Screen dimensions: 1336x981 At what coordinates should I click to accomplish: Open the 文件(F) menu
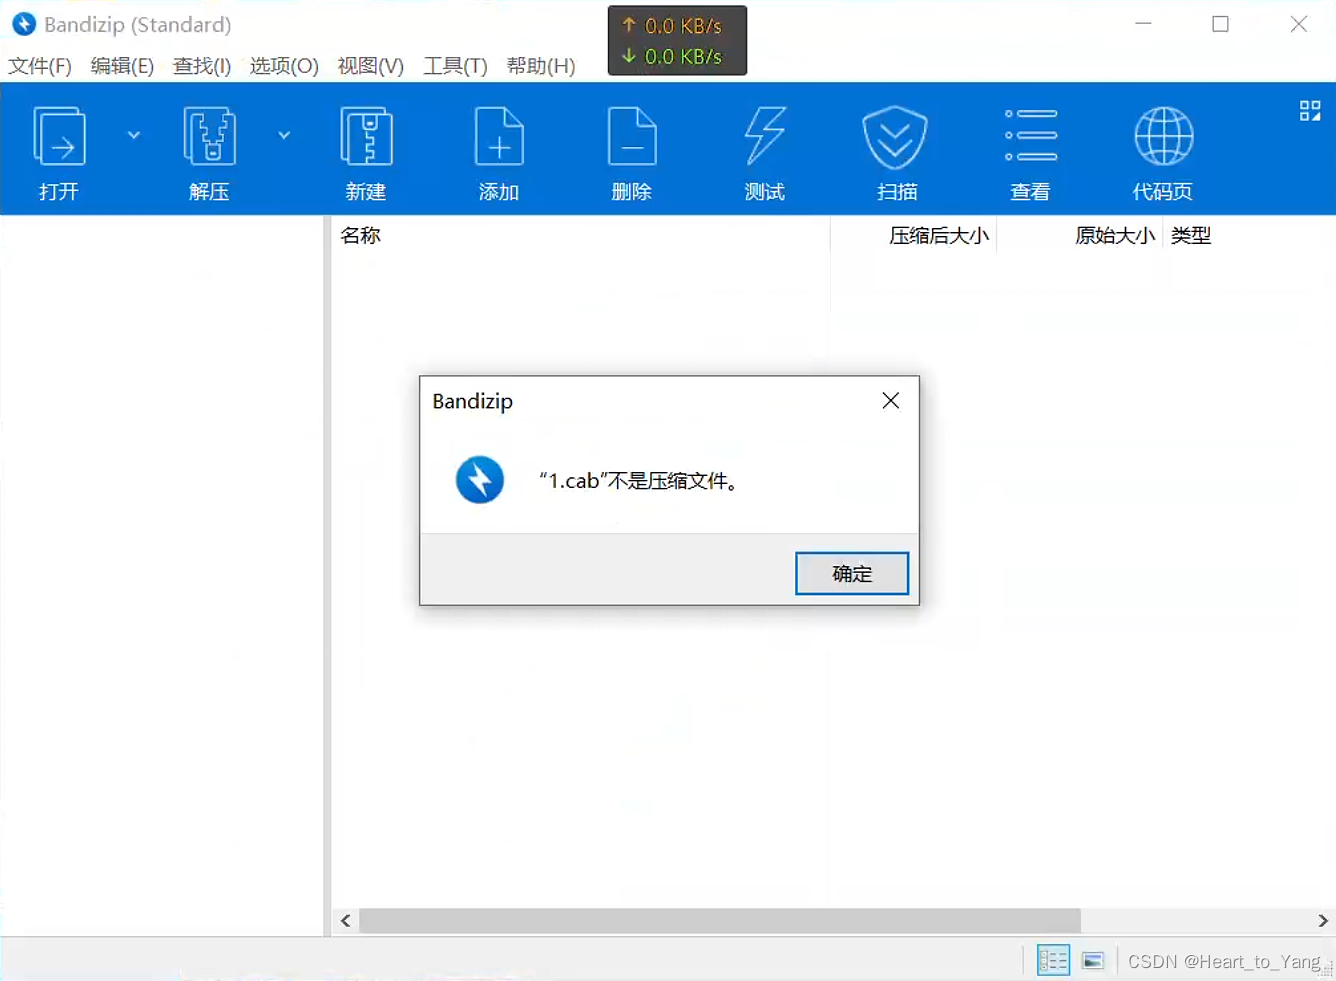tap(40, 66)
